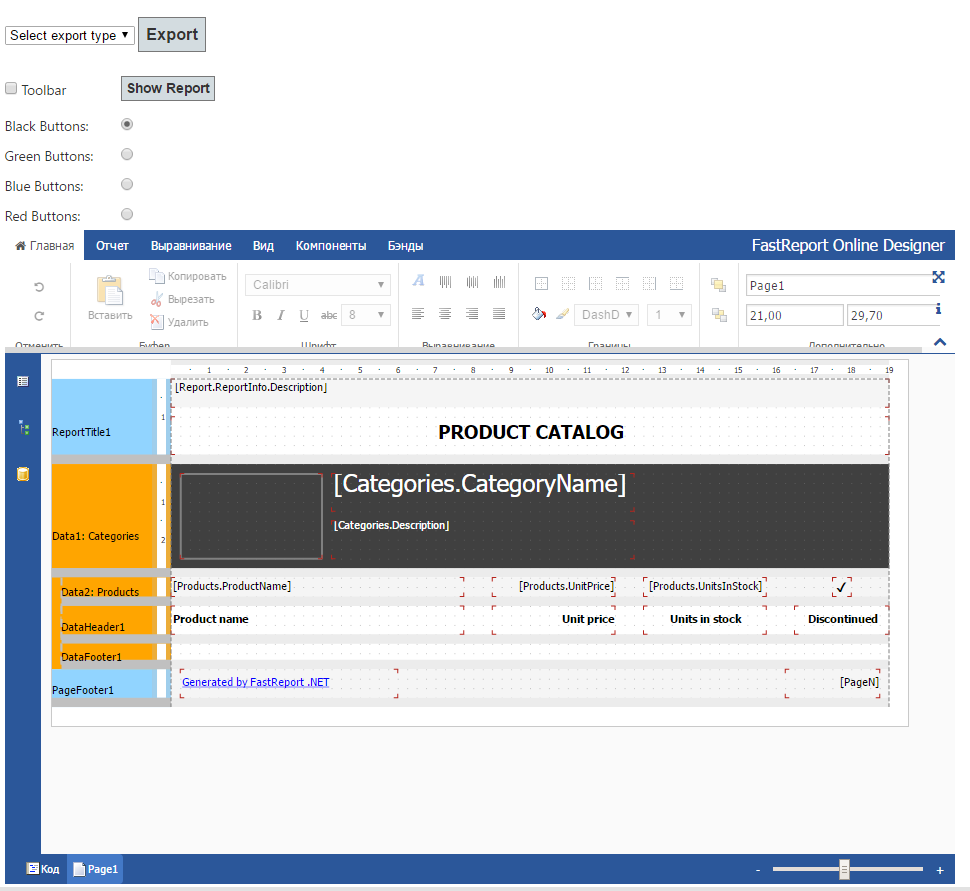Open the report tree sidebar icon
This screenshot has width=970, height=891.
click(23, 427)
